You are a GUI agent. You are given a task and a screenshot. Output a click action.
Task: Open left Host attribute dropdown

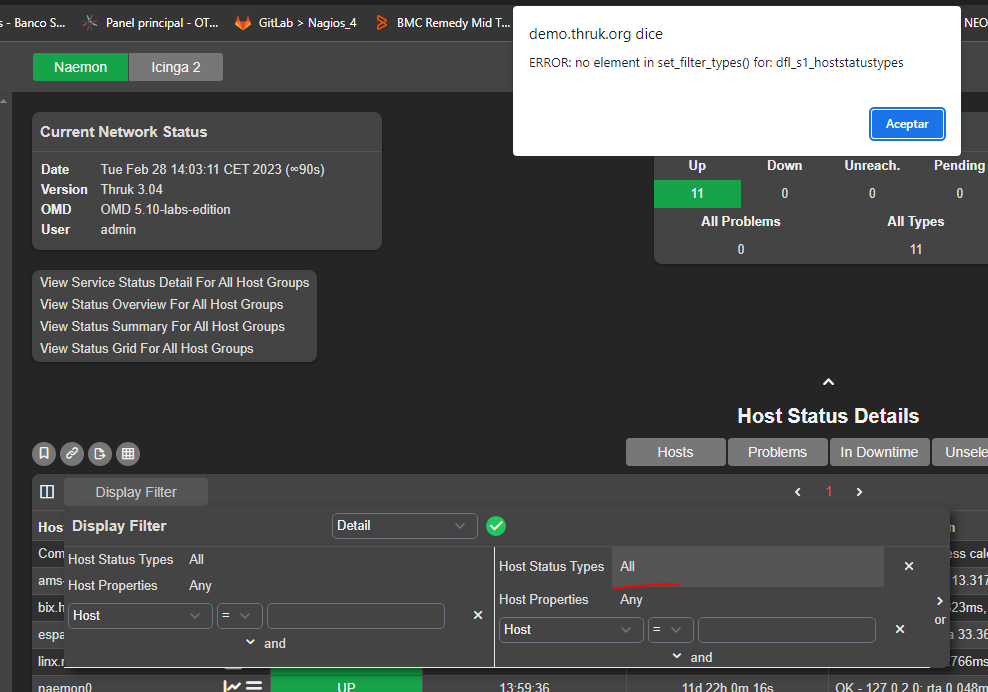point(141,616)
